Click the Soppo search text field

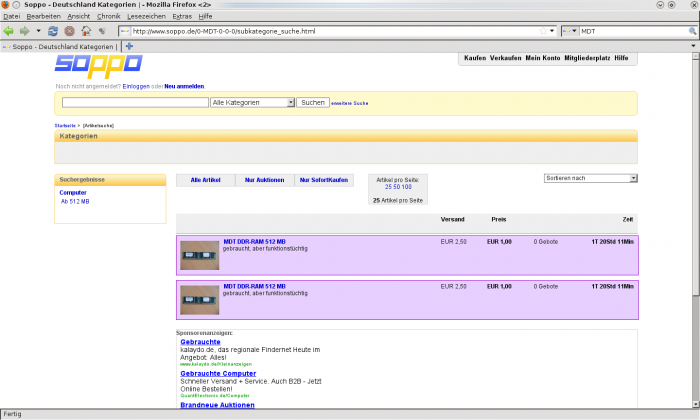(135, 103)
